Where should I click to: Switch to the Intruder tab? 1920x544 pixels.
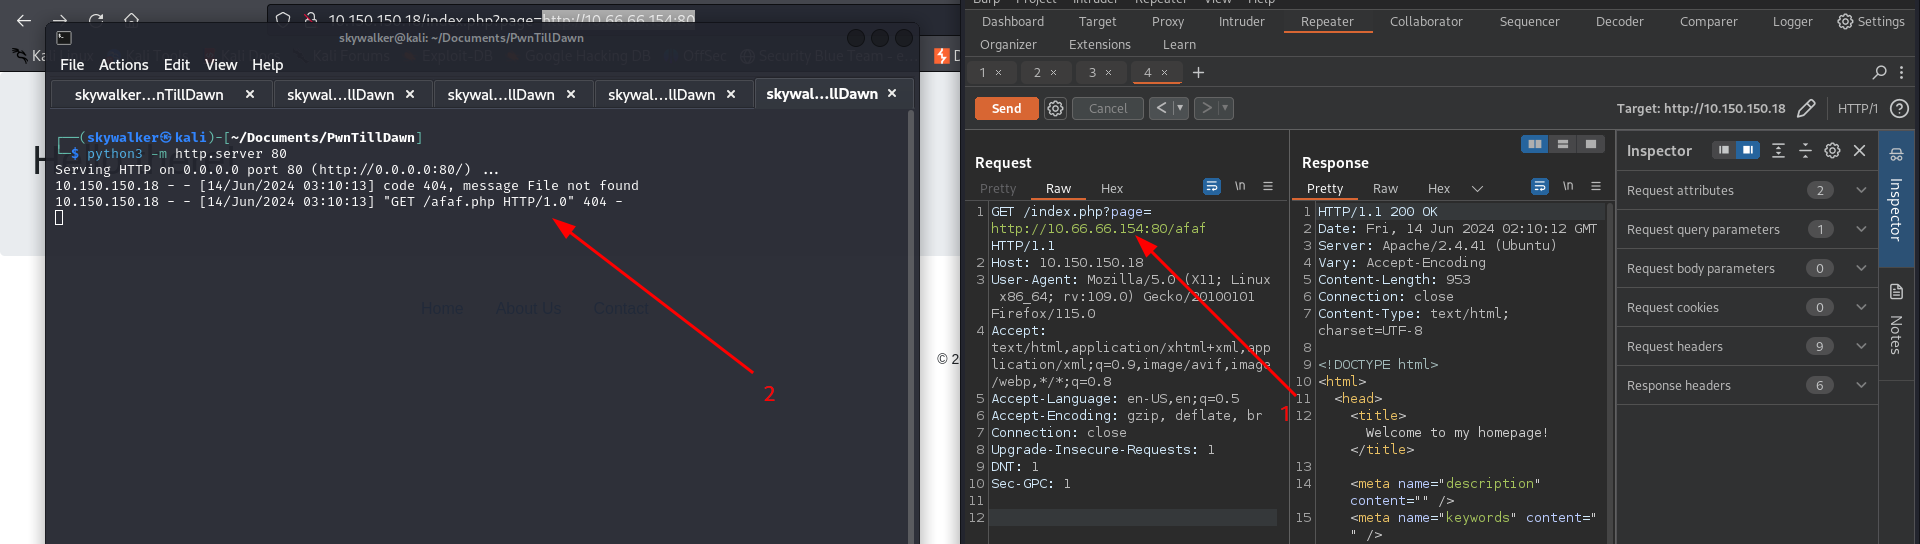[1241, 22]
